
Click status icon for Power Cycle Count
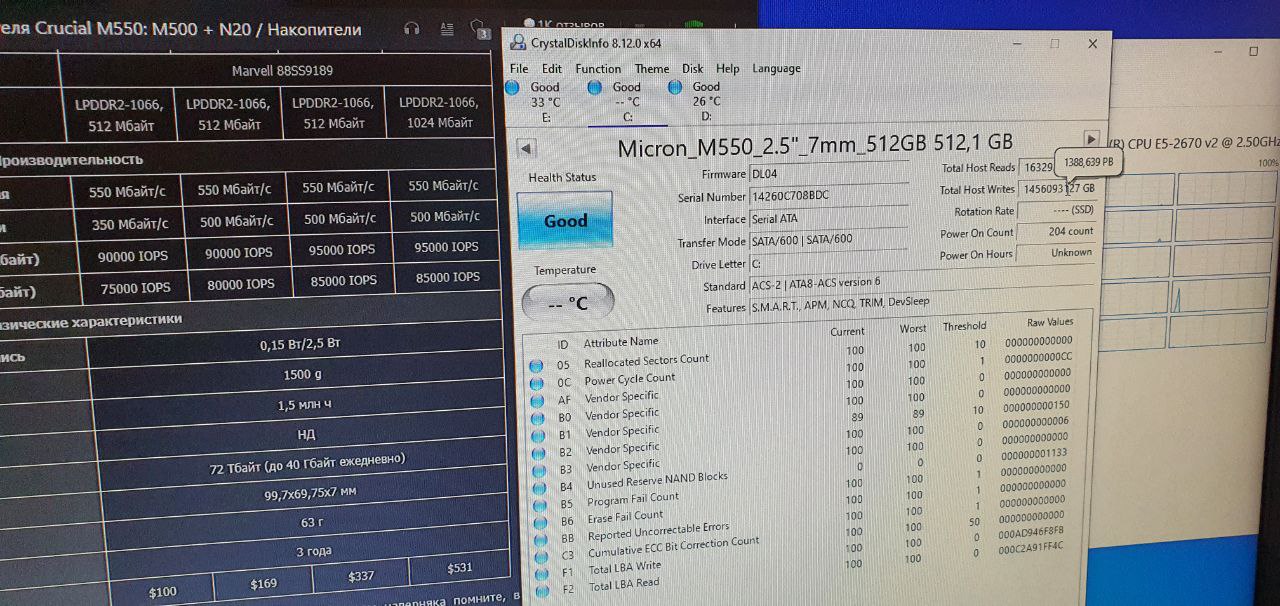[x=537, y=385]
